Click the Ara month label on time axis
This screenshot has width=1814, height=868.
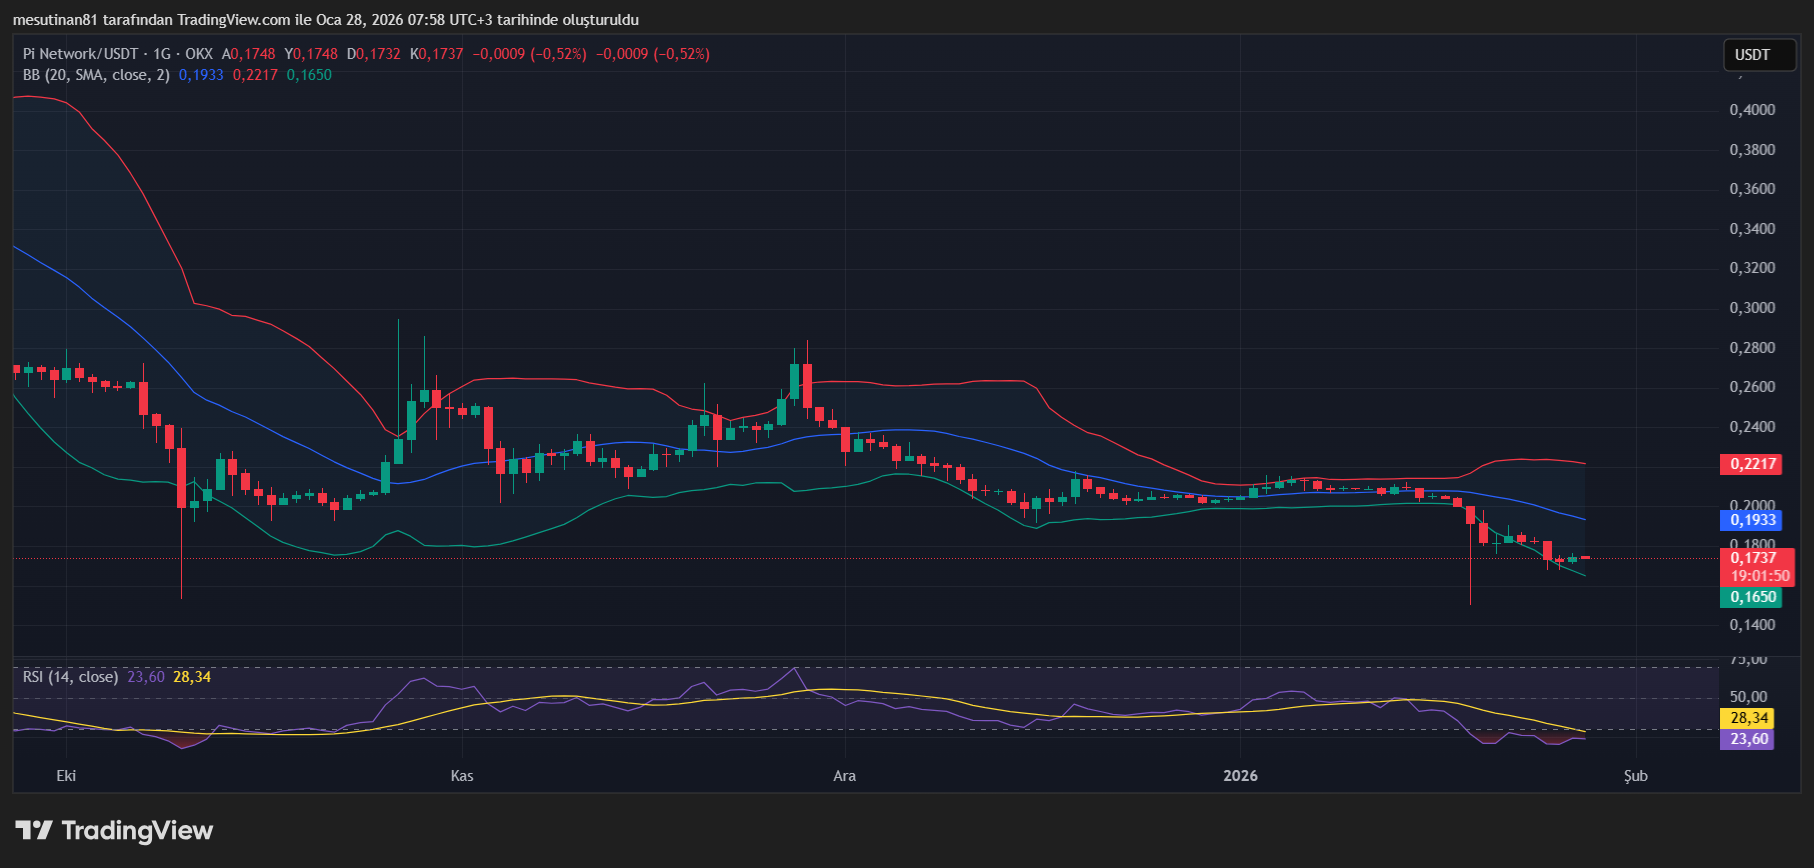(x=845, y=776)
